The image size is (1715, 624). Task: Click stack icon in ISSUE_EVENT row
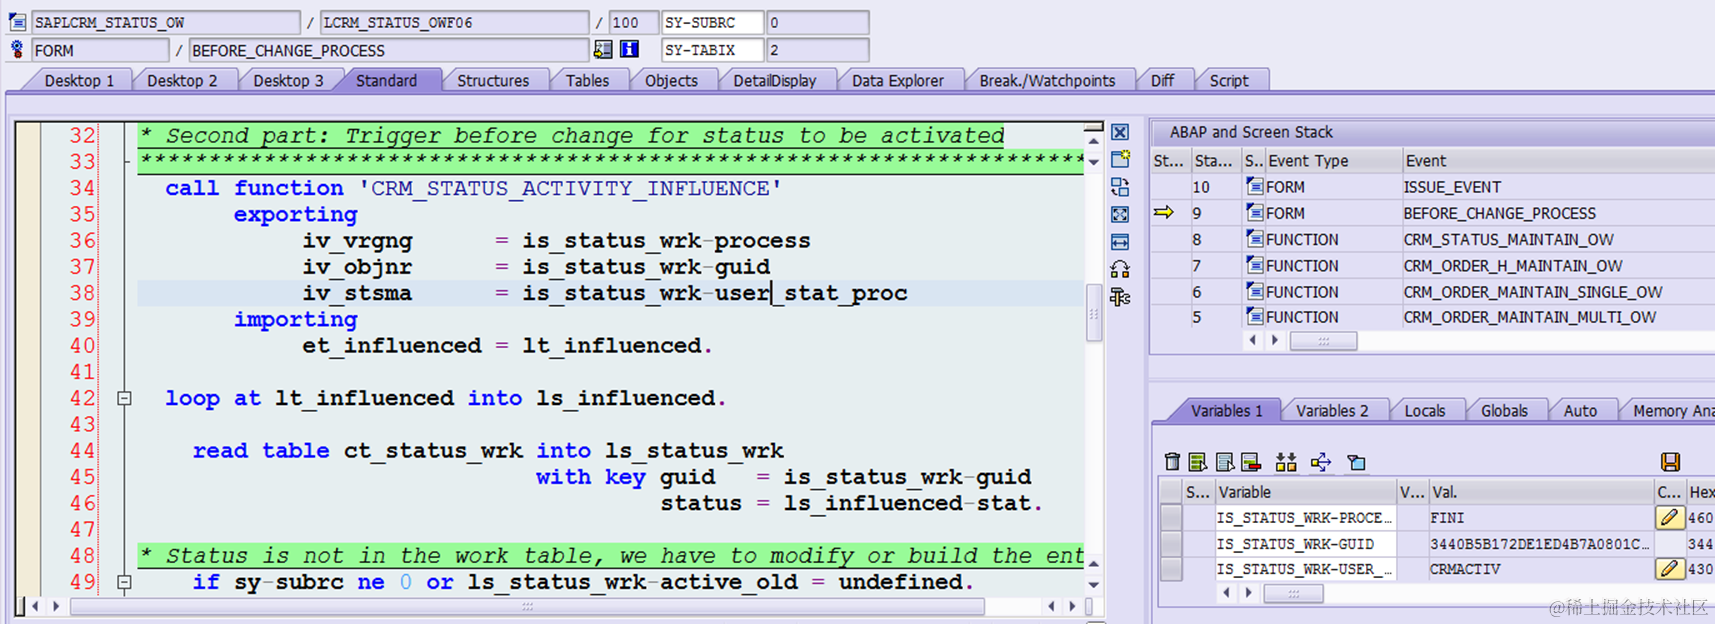pos(1254,186)
